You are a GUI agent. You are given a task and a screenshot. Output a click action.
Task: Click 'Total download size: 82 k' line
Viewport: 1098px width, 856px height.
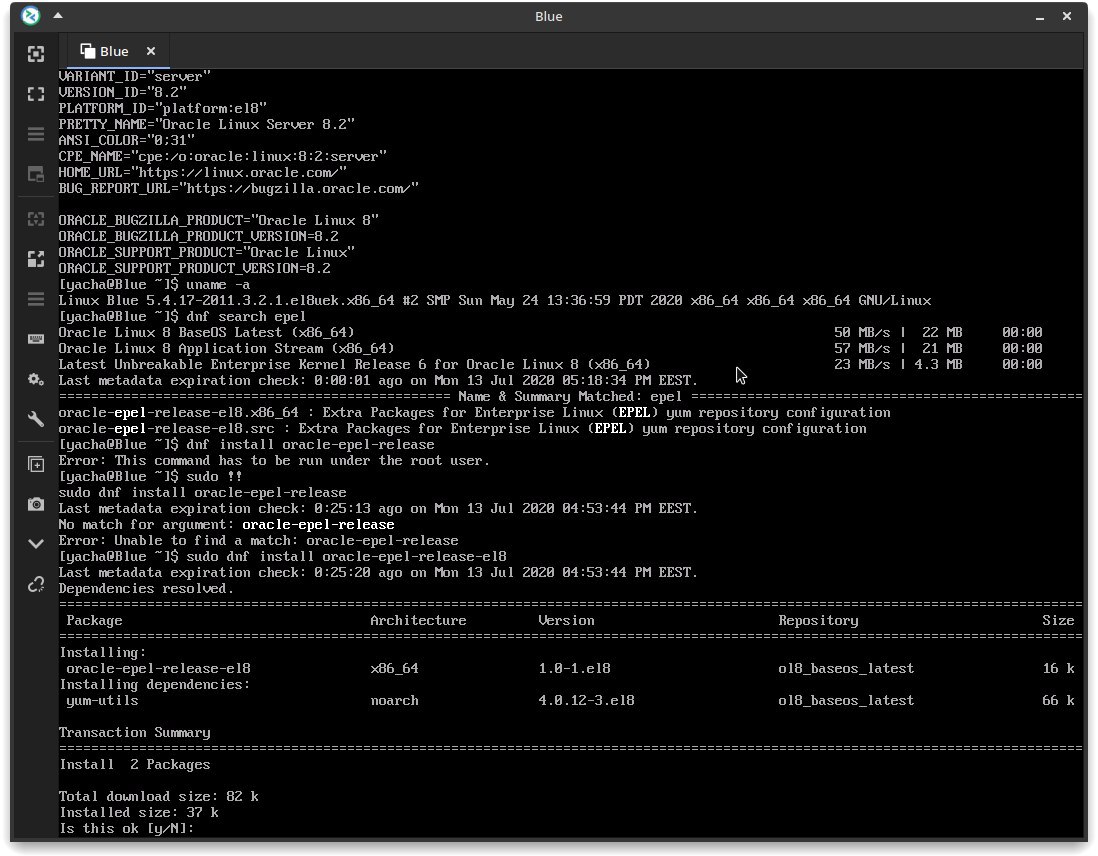159,796
